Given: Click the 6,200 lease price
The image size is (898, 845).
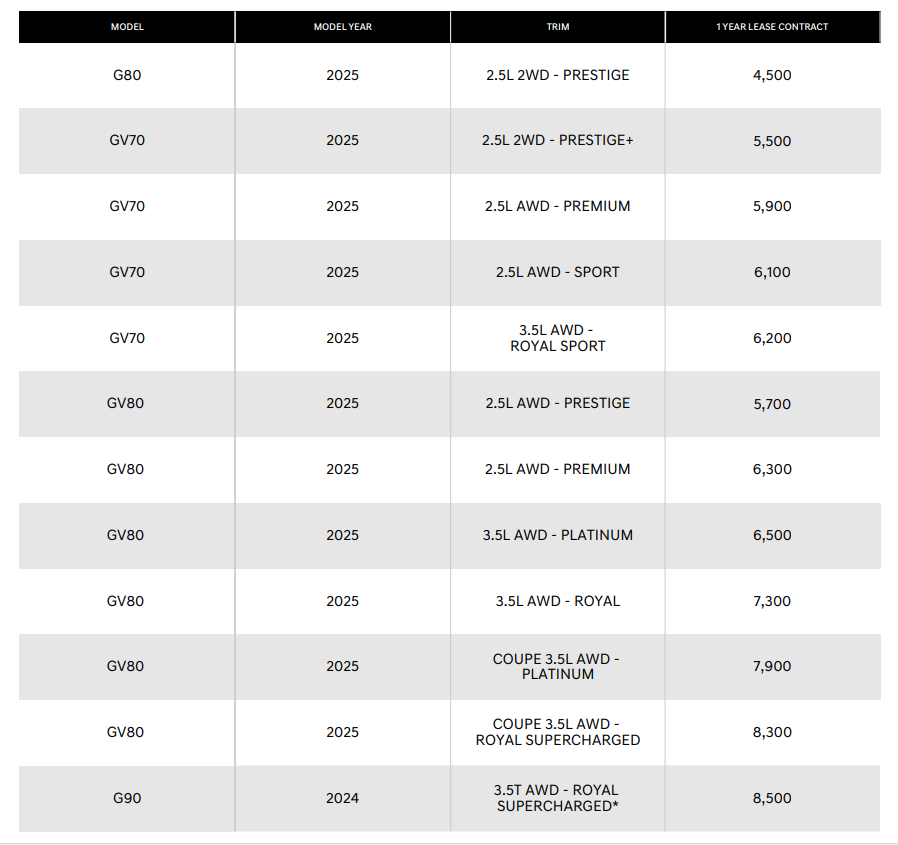Looking at the screenshot, I should point(772,338).
